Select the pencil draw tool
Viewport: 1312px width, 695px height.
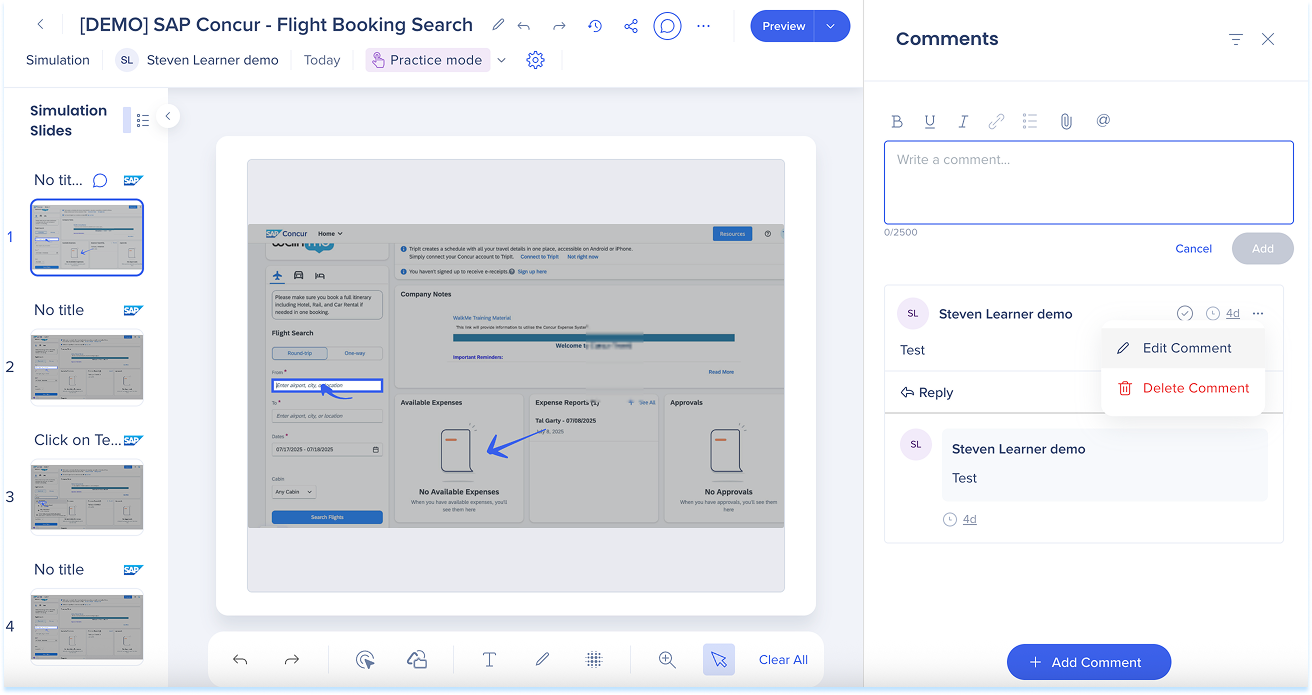click(x=542, y=659)
